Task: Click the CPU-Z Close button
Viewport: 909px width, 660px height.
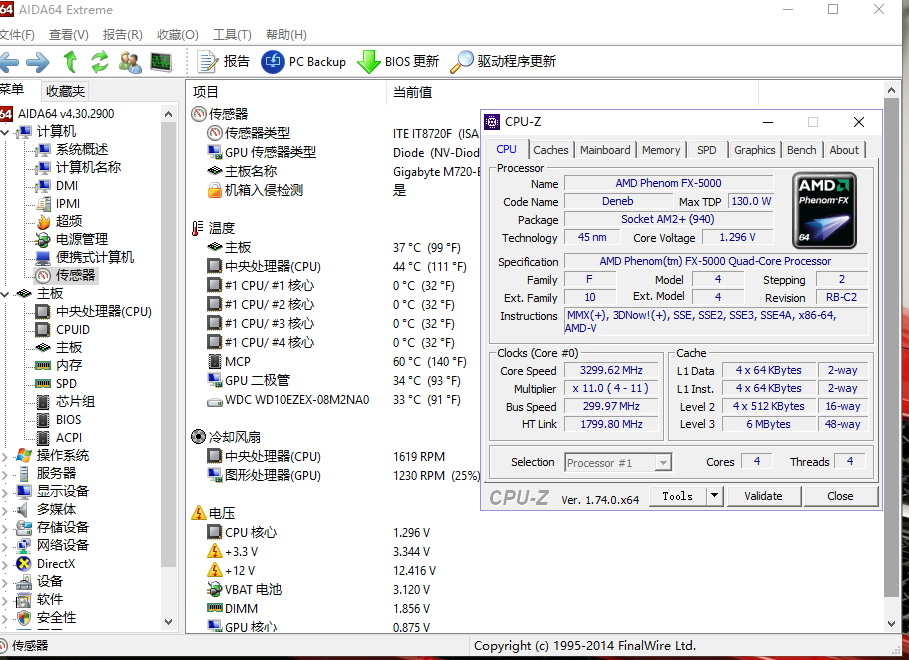Action: pos(840,496)
